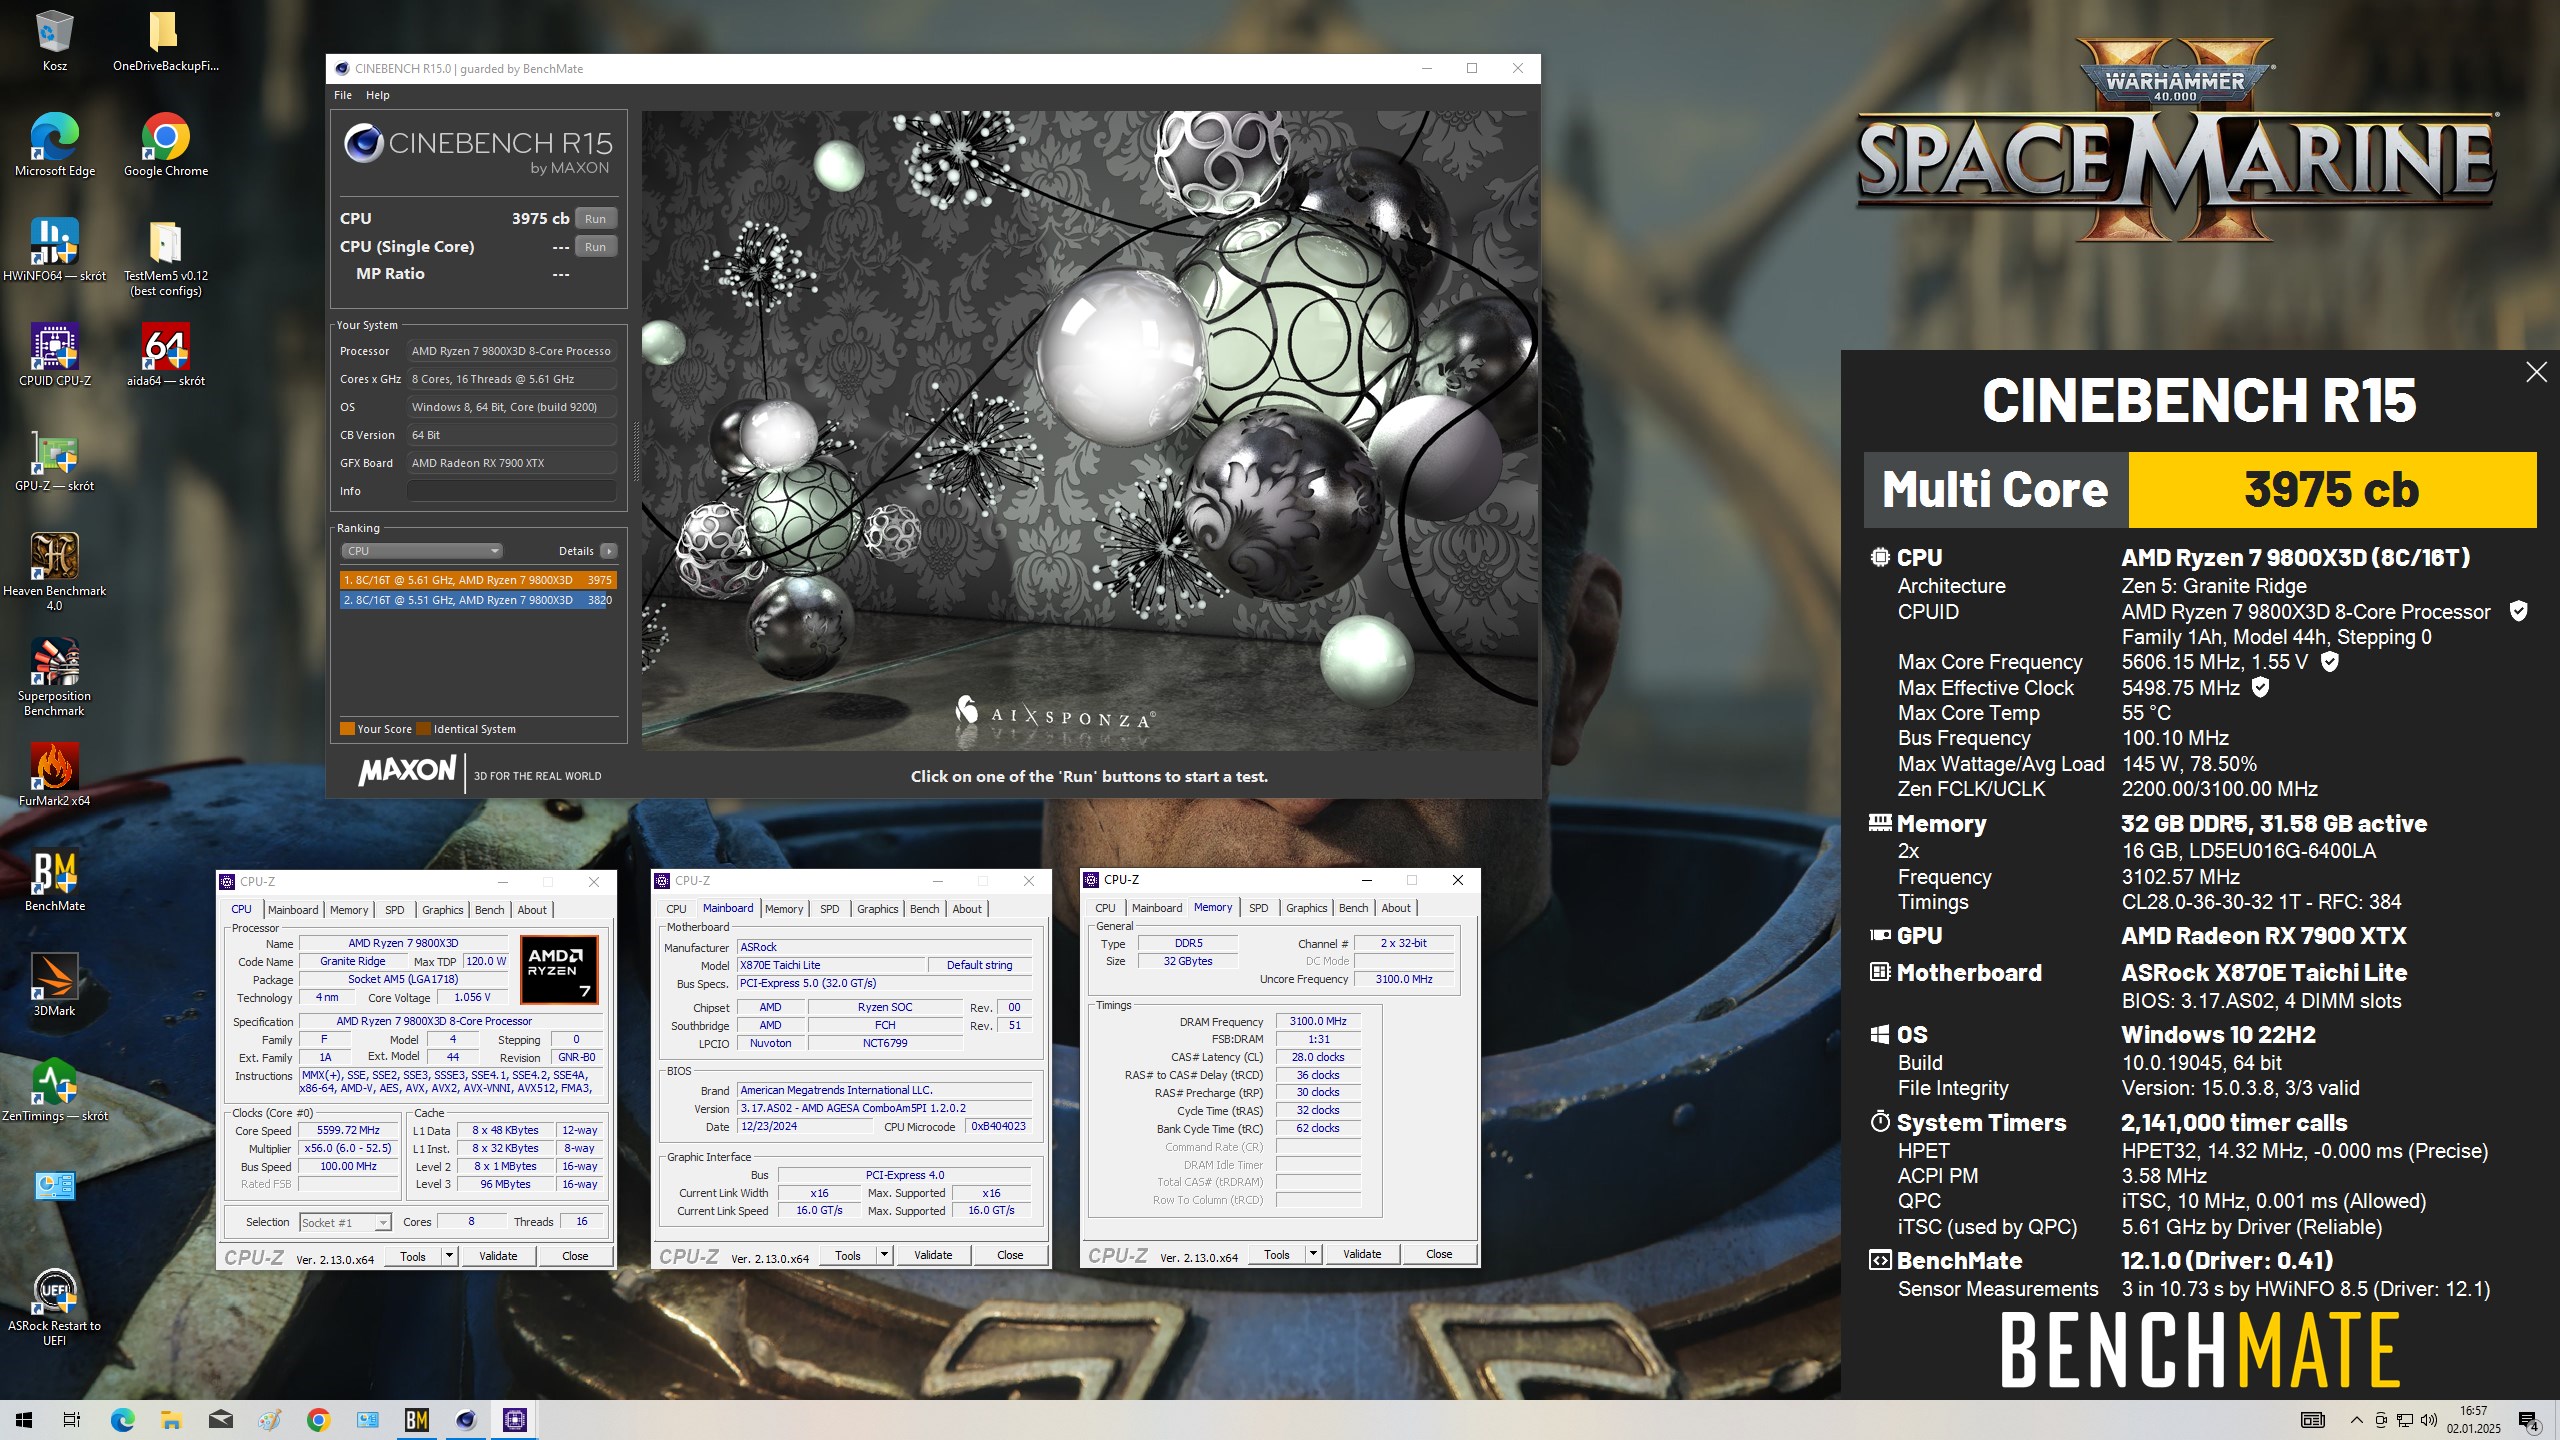Open ZenTimings desktop shortcut
Image resolution: width=2560 pixels, height=1440 pixels.
[x=54, y=1090]
